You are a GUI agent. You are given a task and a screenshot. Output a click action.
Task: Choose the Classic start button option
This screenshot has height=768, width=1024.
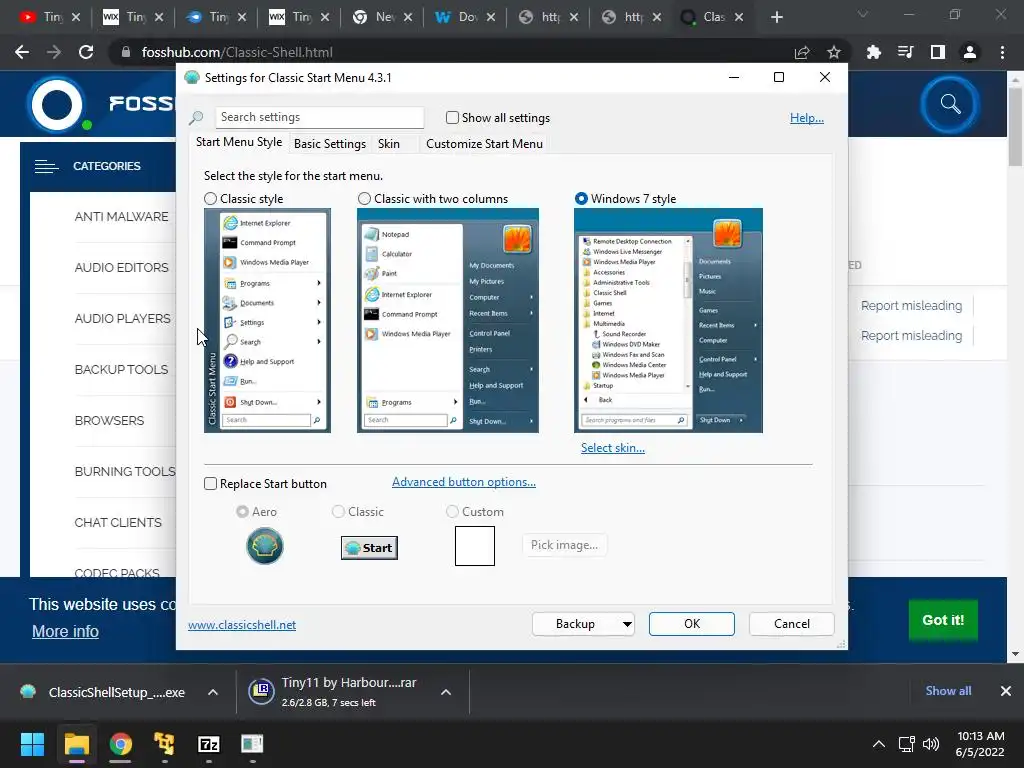pos(338,511)
